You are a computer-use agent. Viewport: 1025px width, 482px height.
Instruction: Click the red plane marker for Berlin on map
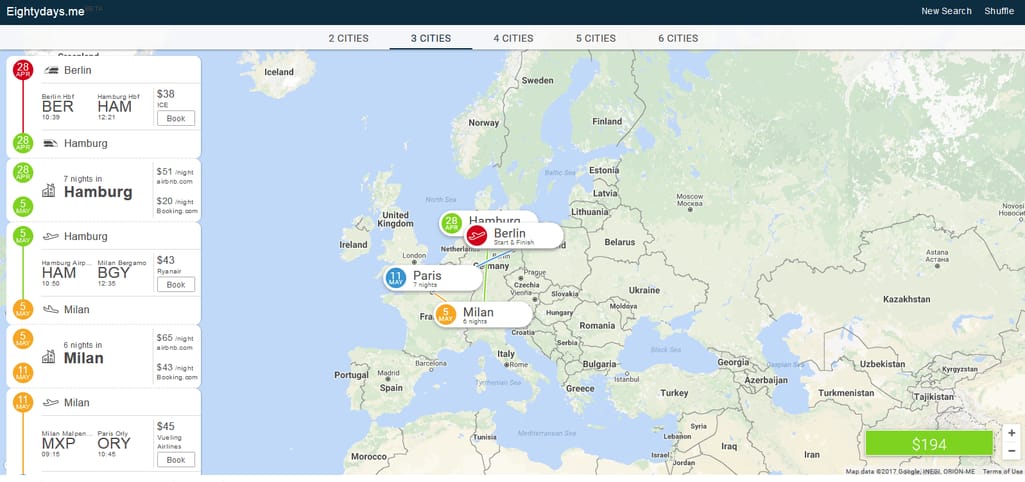pyautogui.click(x=477, y=235)
